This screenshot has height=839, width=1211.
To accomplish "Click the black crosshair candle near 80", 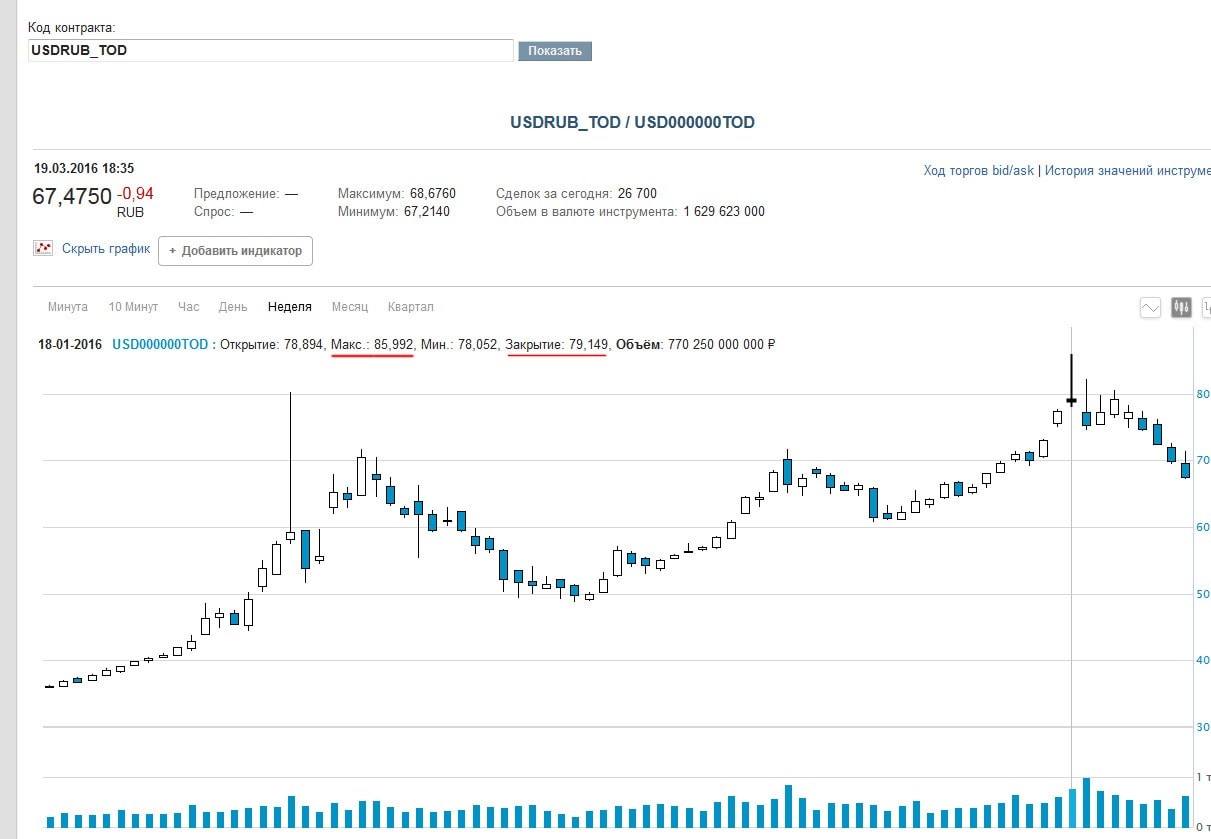I will coord(1071,400).
